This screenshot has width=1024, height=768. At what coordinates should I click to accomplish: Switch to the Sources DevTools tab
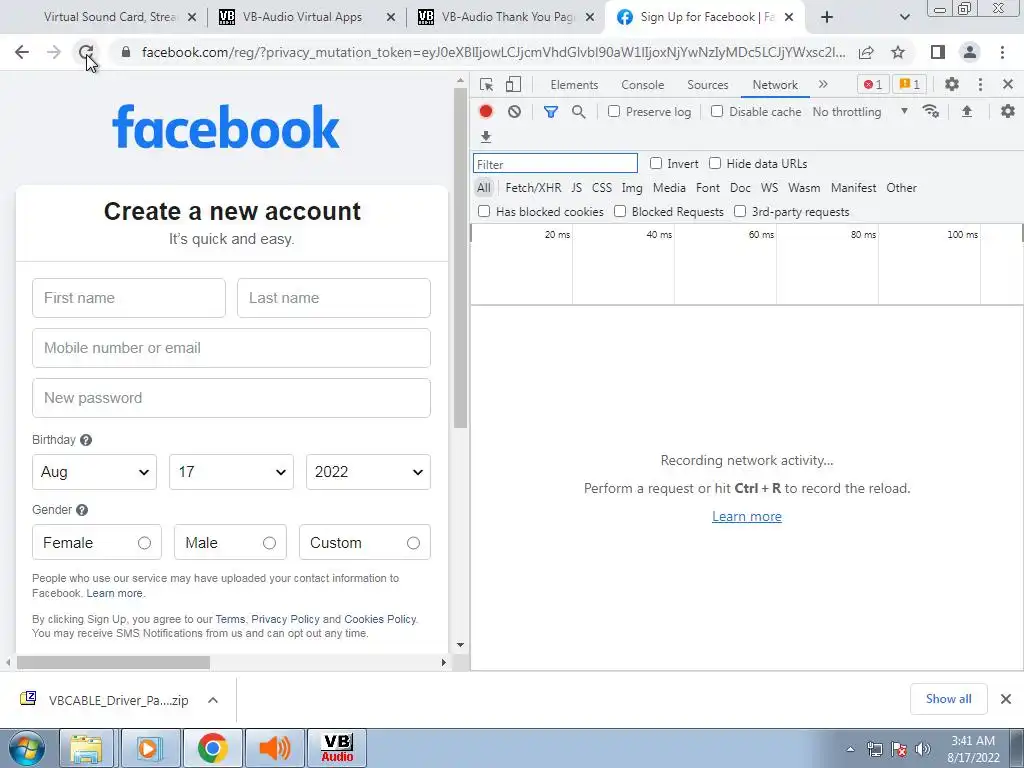tap(707, 85)
